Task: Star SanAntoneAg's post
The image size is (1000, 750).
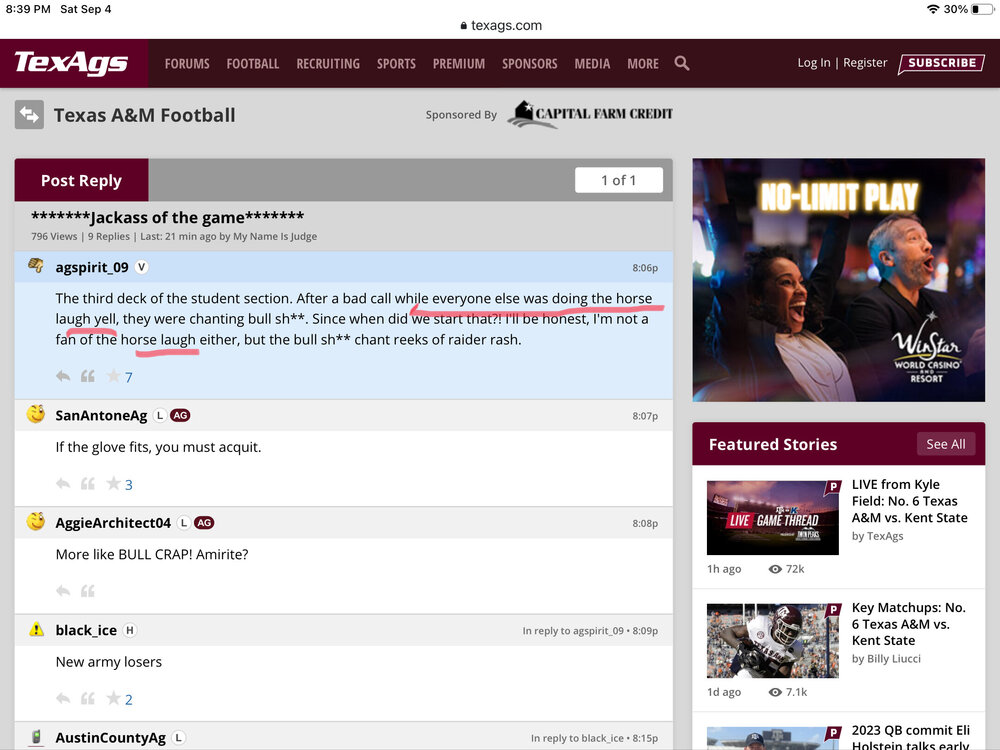Action: pyautogui.click(x=113, y=484)
